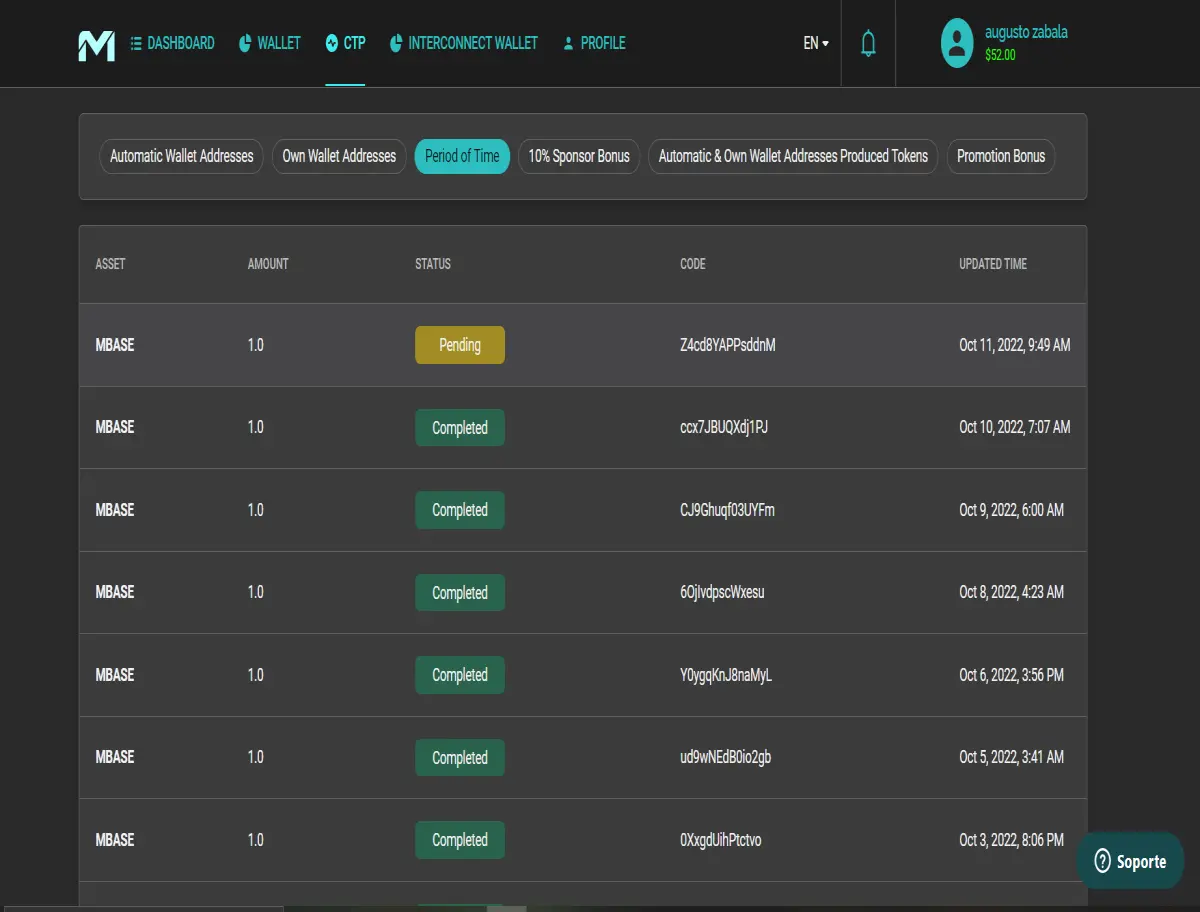Switch to 10% Sponsor Bonus tab
This screenshot has height=912, width=1200.
(x=579, y=156)
